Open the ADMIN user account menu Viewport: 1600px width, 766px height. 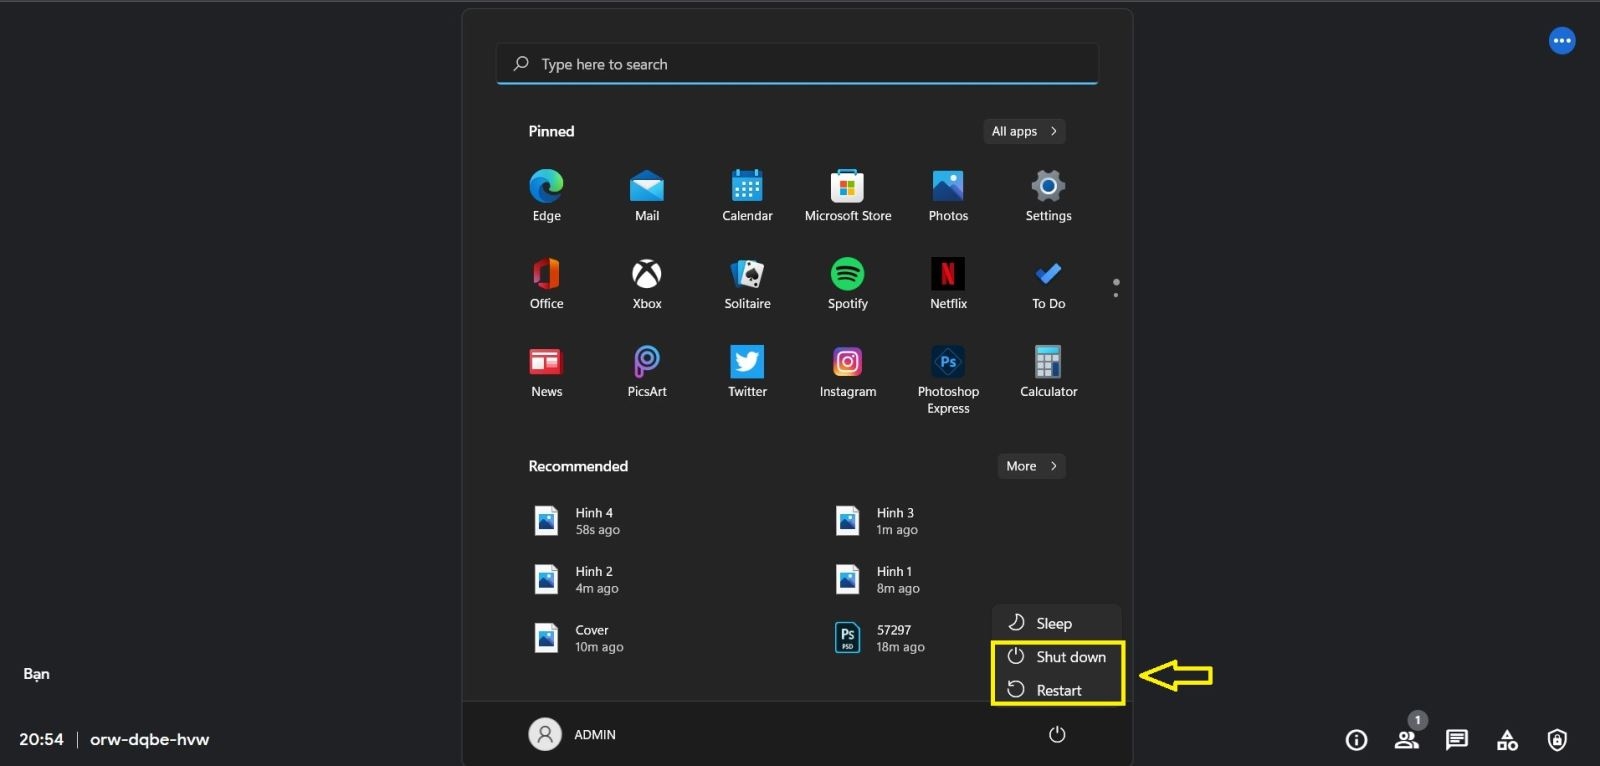(x=573, y=735)
